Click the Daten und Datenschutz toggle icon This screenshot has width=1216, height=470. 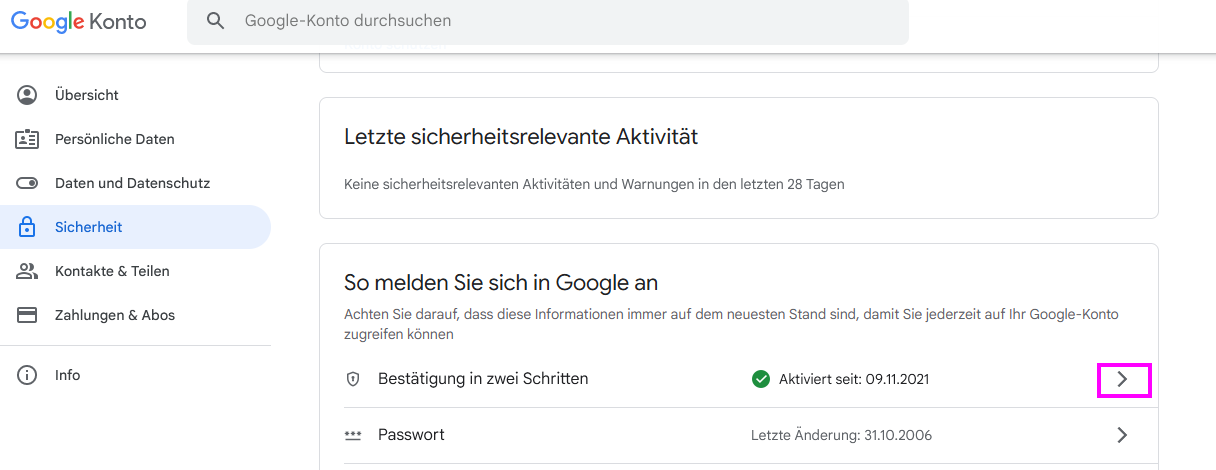27,183
